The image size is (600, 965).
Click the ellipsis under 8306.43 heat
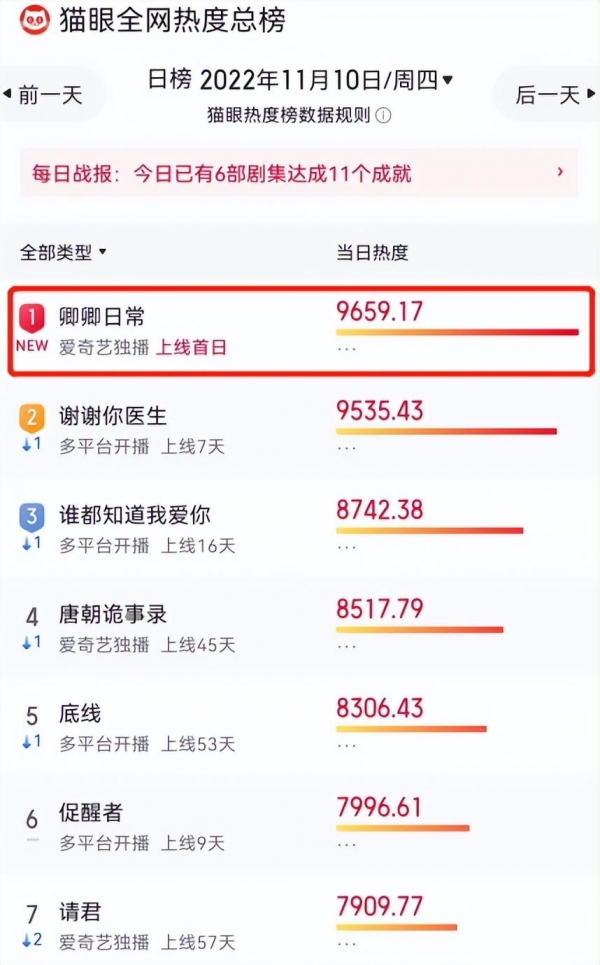347,745
